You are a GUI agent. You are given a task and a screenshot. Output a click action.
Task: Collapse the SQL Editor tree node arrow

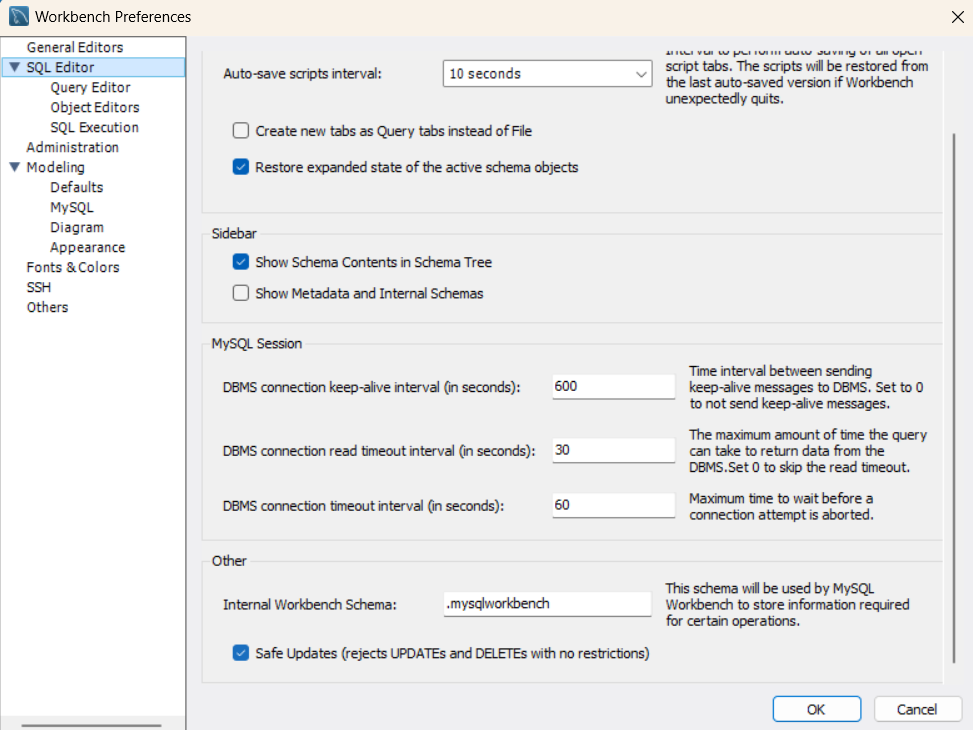click(15, 67)
